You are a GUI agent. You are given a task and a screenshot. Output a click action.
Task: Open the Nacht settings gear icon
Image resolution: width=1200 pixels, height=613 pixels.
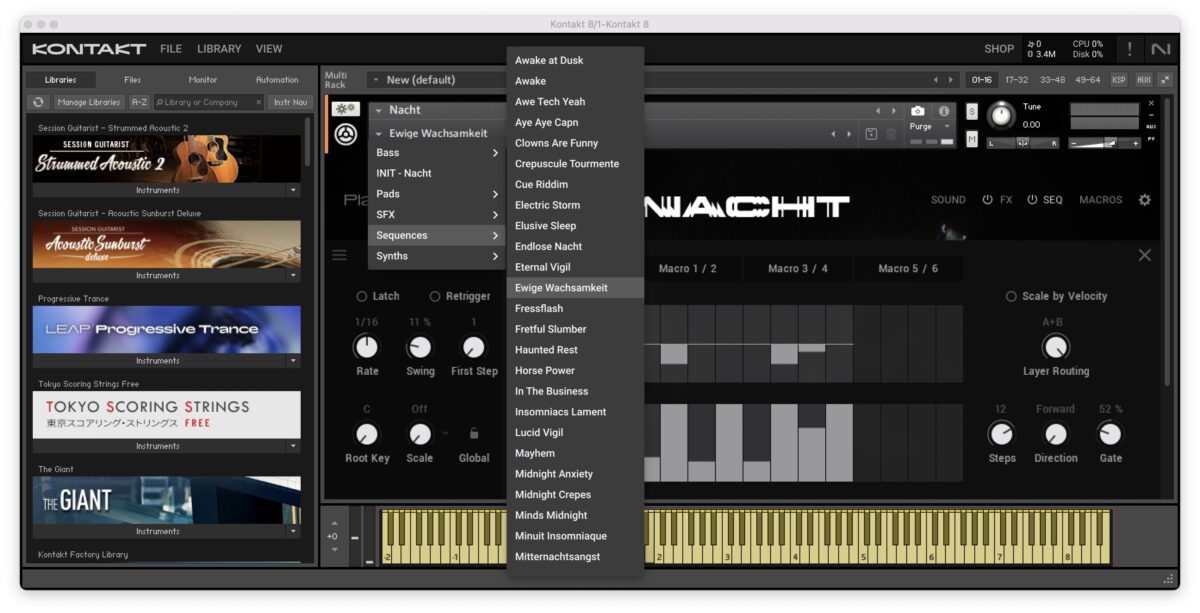1145,200
